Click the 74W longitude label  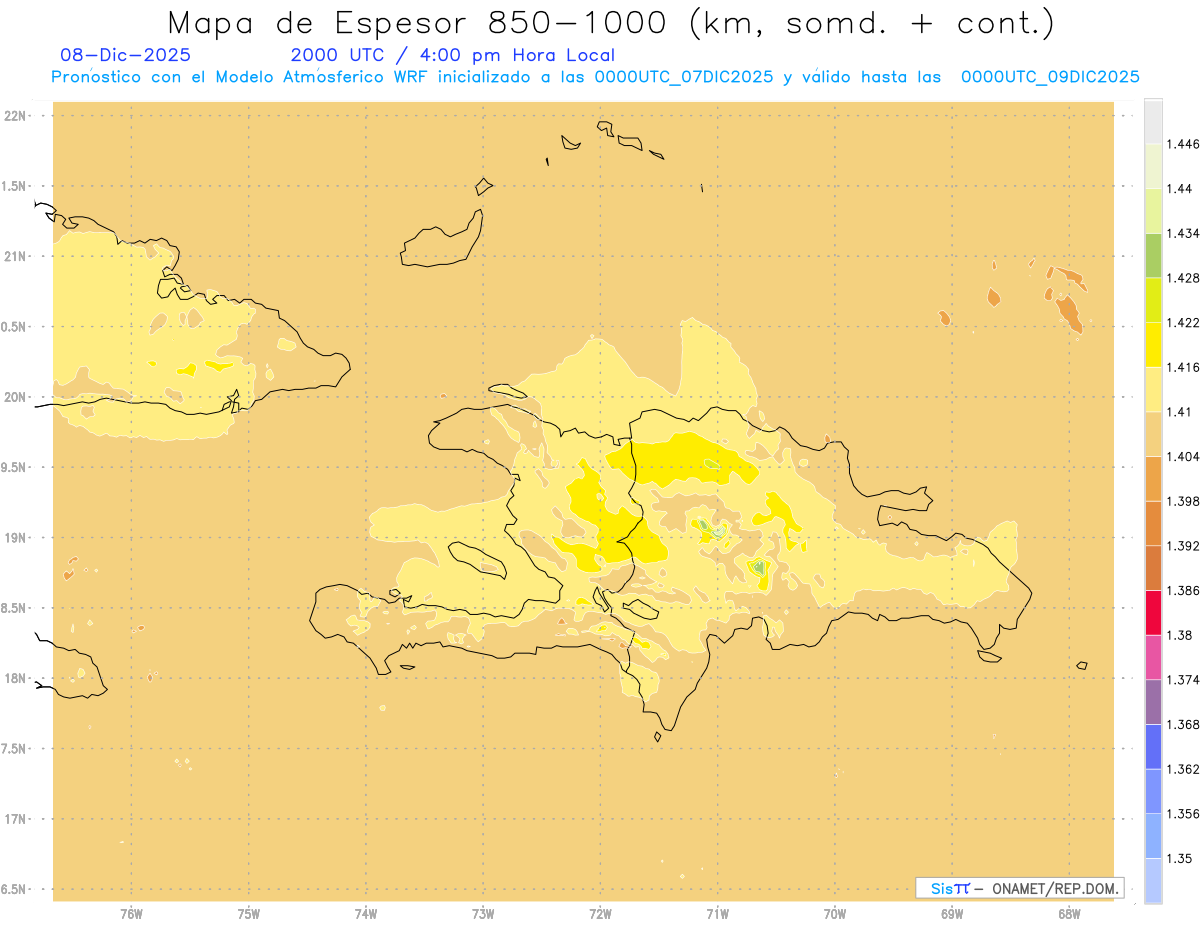tap(366, 914)
